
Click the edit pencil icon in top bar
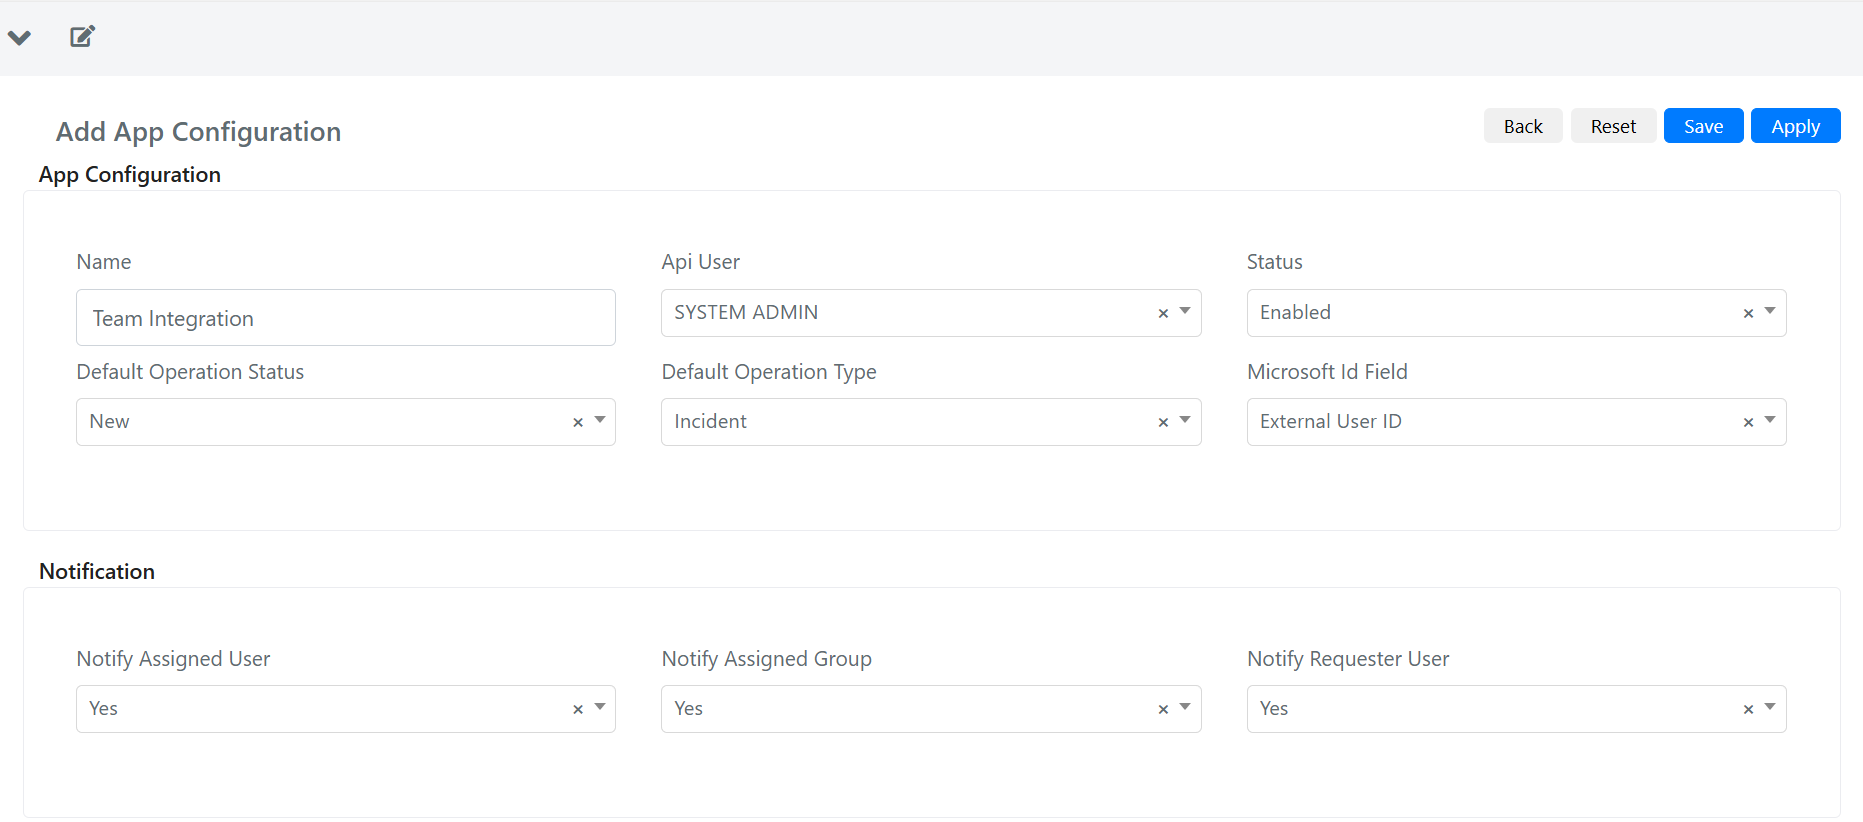tap(82, 37)
